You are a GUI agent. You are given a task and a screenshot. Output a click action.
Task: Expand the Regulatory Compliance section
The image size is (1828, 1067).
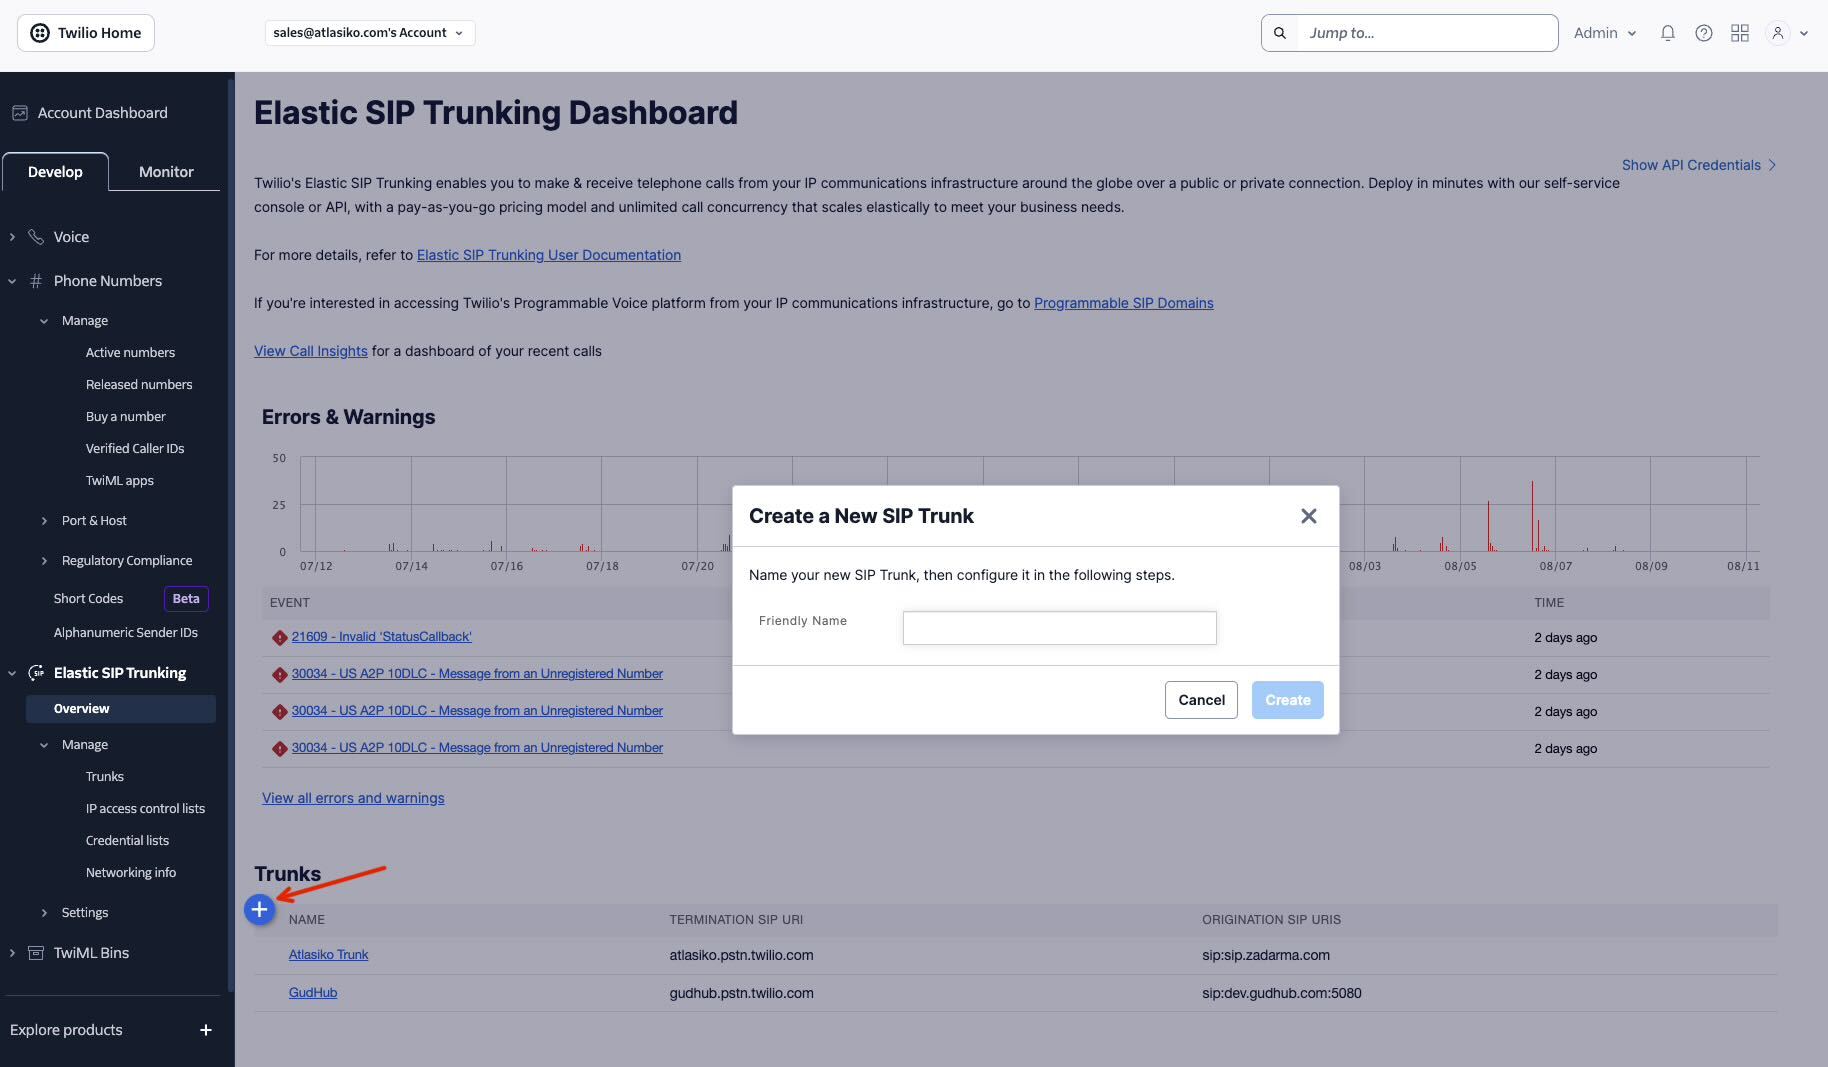tap(44, 561)
